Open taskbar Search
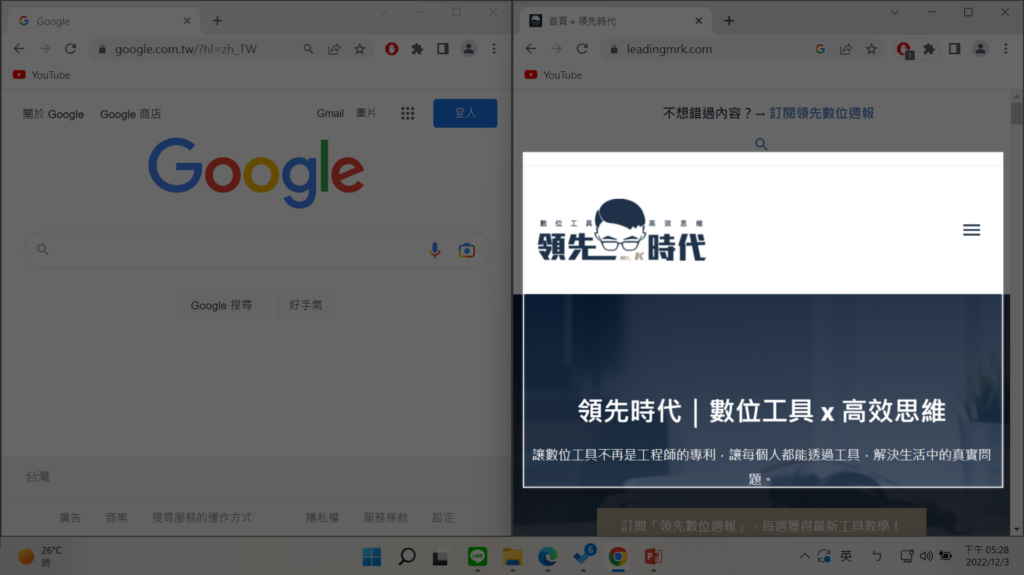The image size is (1024, 575). (x=407, y=557)
